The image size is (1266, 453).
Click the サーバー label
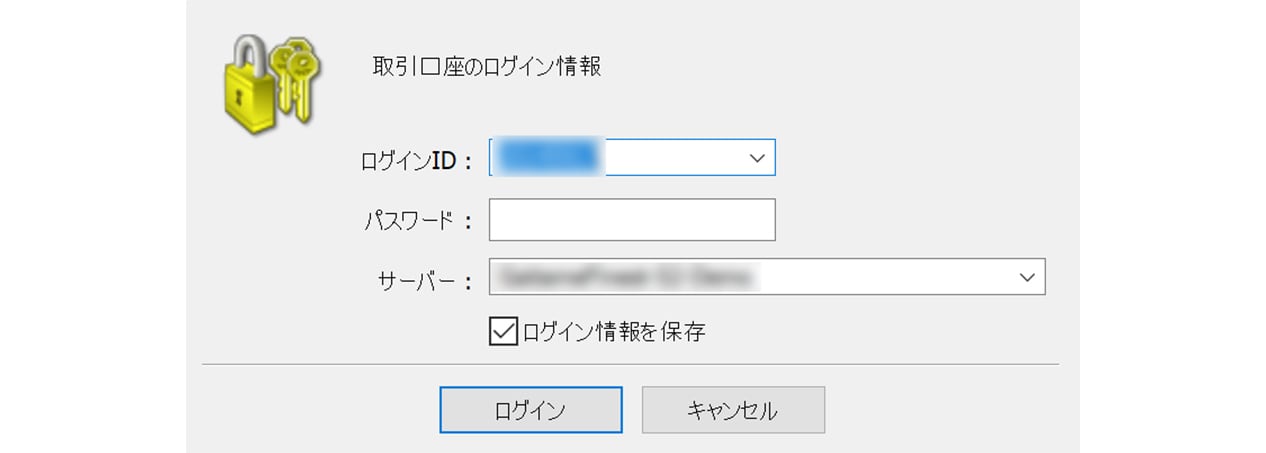[x=424, y=280]
